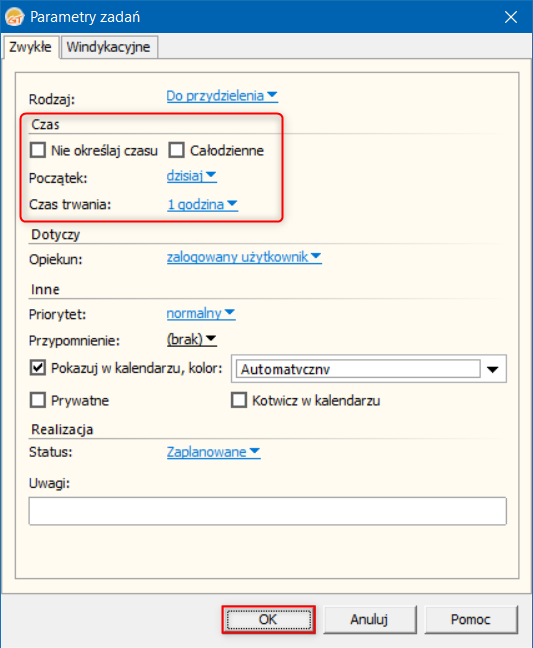Enable the 'Nie określaj czasu' checkbox

pos(38,150)
